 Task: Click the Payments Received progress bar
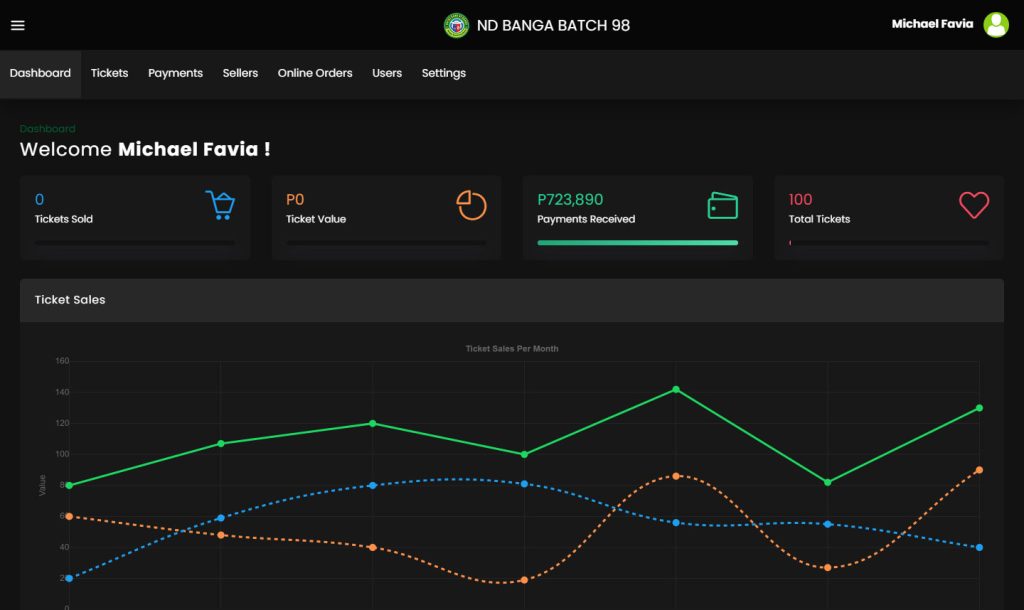637,242
